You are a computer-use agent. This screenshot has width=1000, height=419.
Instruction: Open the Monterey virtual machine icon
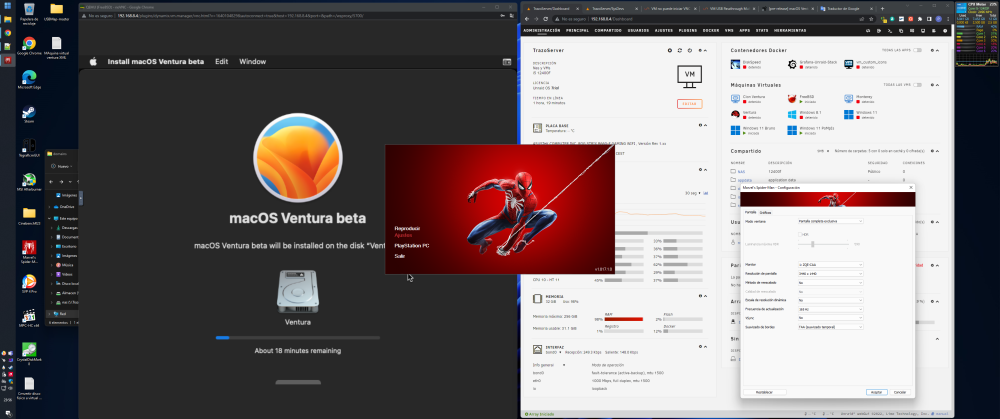coord(849,99)
